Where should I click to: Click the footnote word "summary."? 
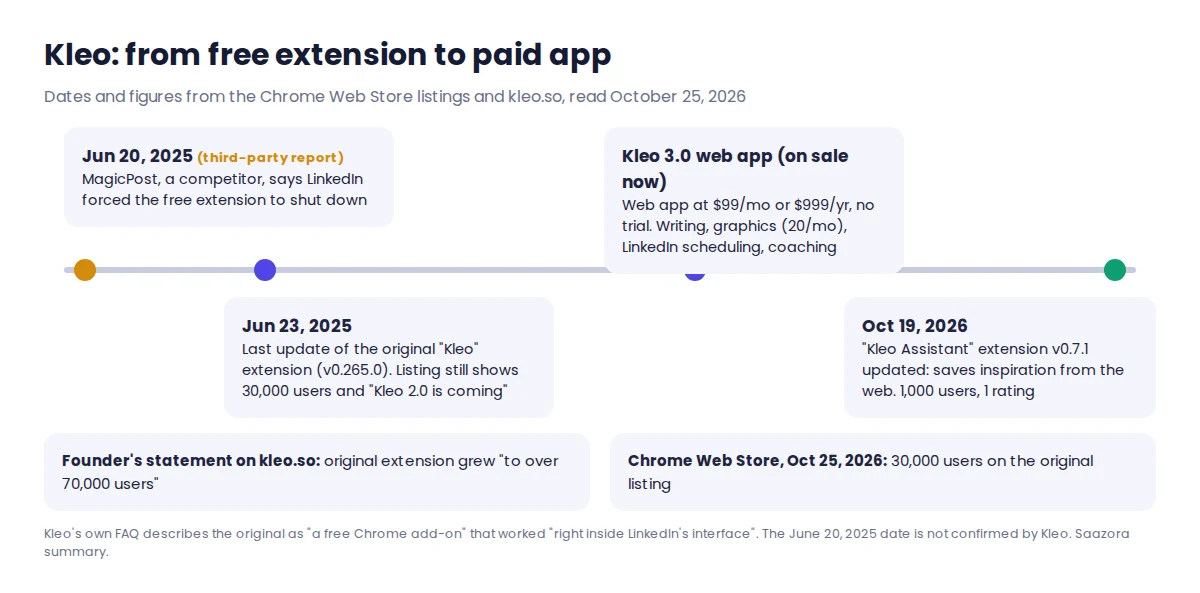point(75,552)
